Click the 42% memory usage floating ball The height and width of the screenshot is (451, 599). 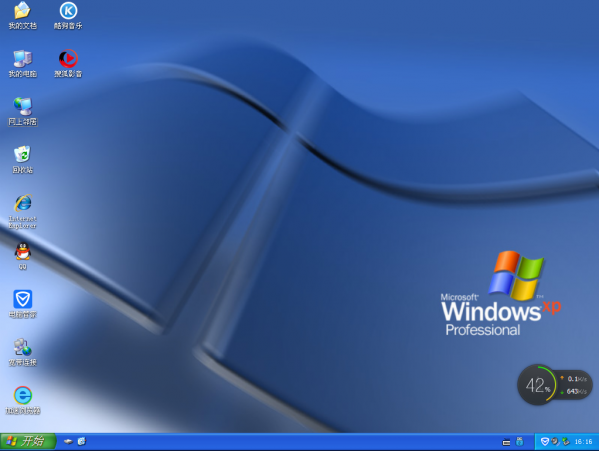(x=537, y=385)
